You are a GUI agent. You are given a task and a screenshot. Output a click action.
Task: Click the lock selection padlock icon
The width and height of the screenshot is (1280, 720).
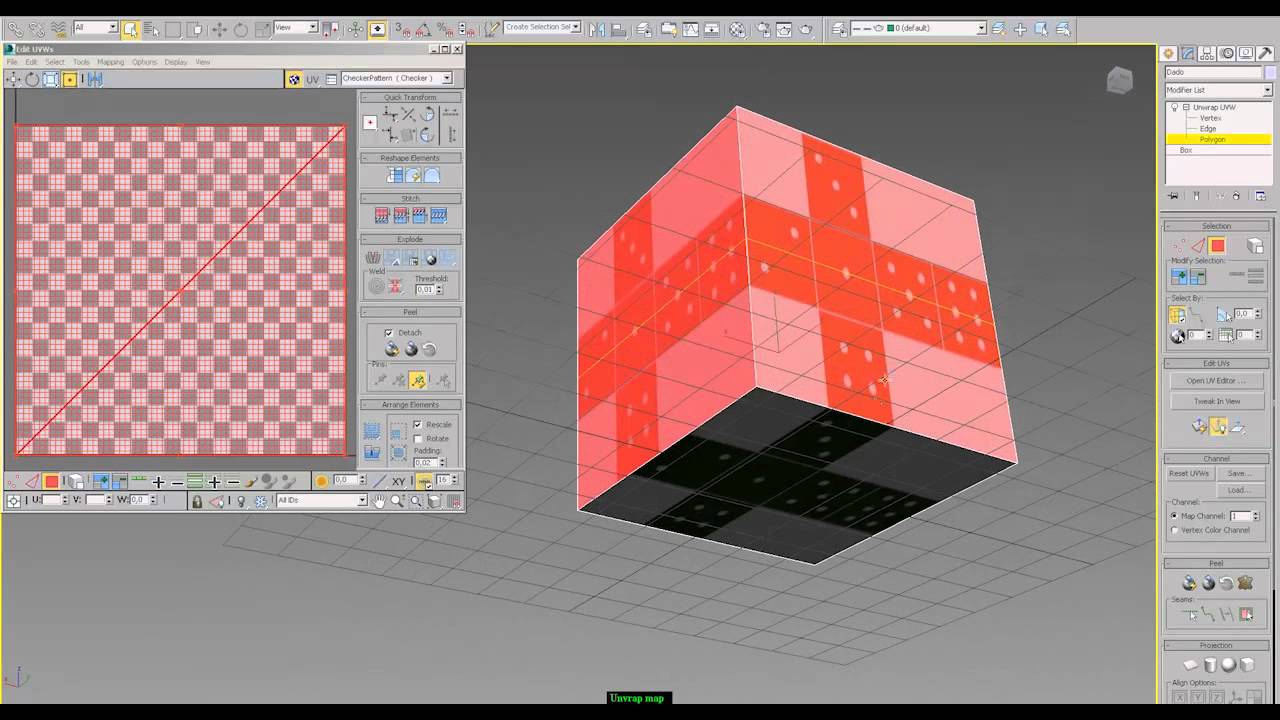pos(197,501)
